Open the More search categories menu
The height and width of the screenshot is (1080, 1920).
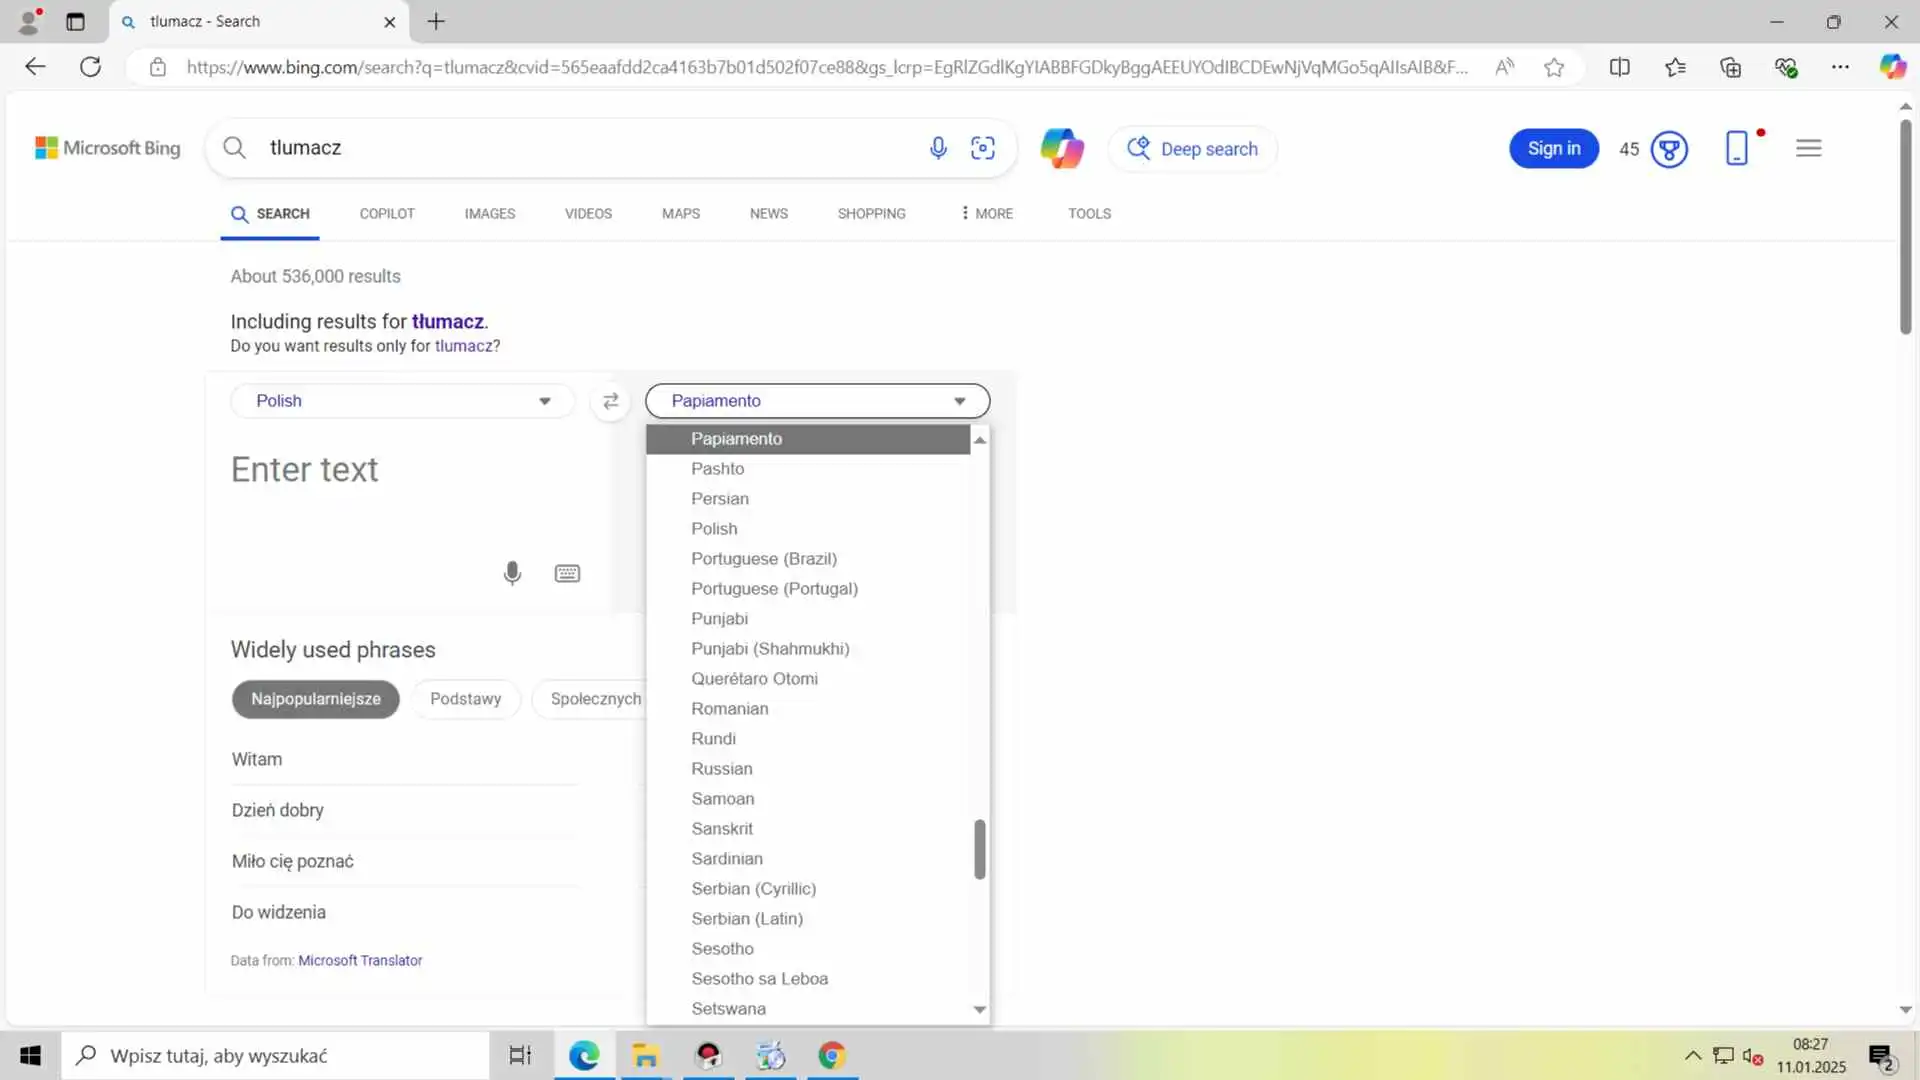[986, 214]
